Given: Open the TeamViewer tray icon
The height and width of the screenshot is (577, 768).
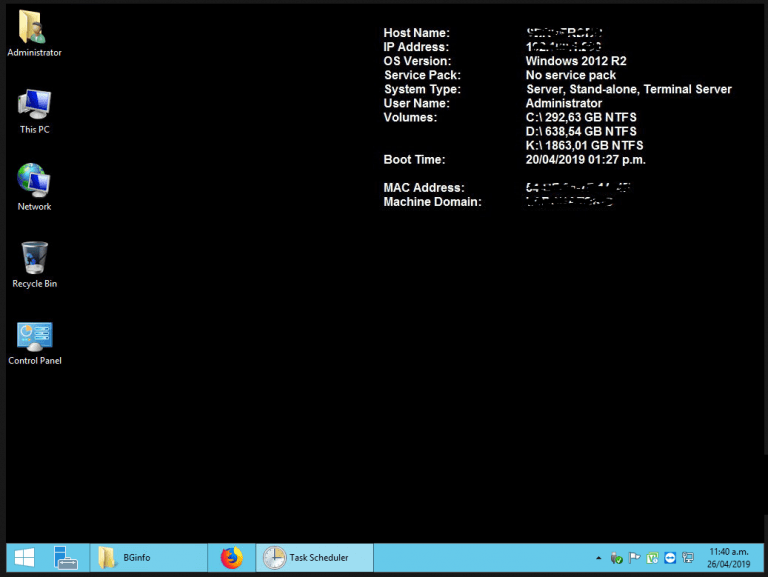Looking at the screenshot, I should pos(669,558).
